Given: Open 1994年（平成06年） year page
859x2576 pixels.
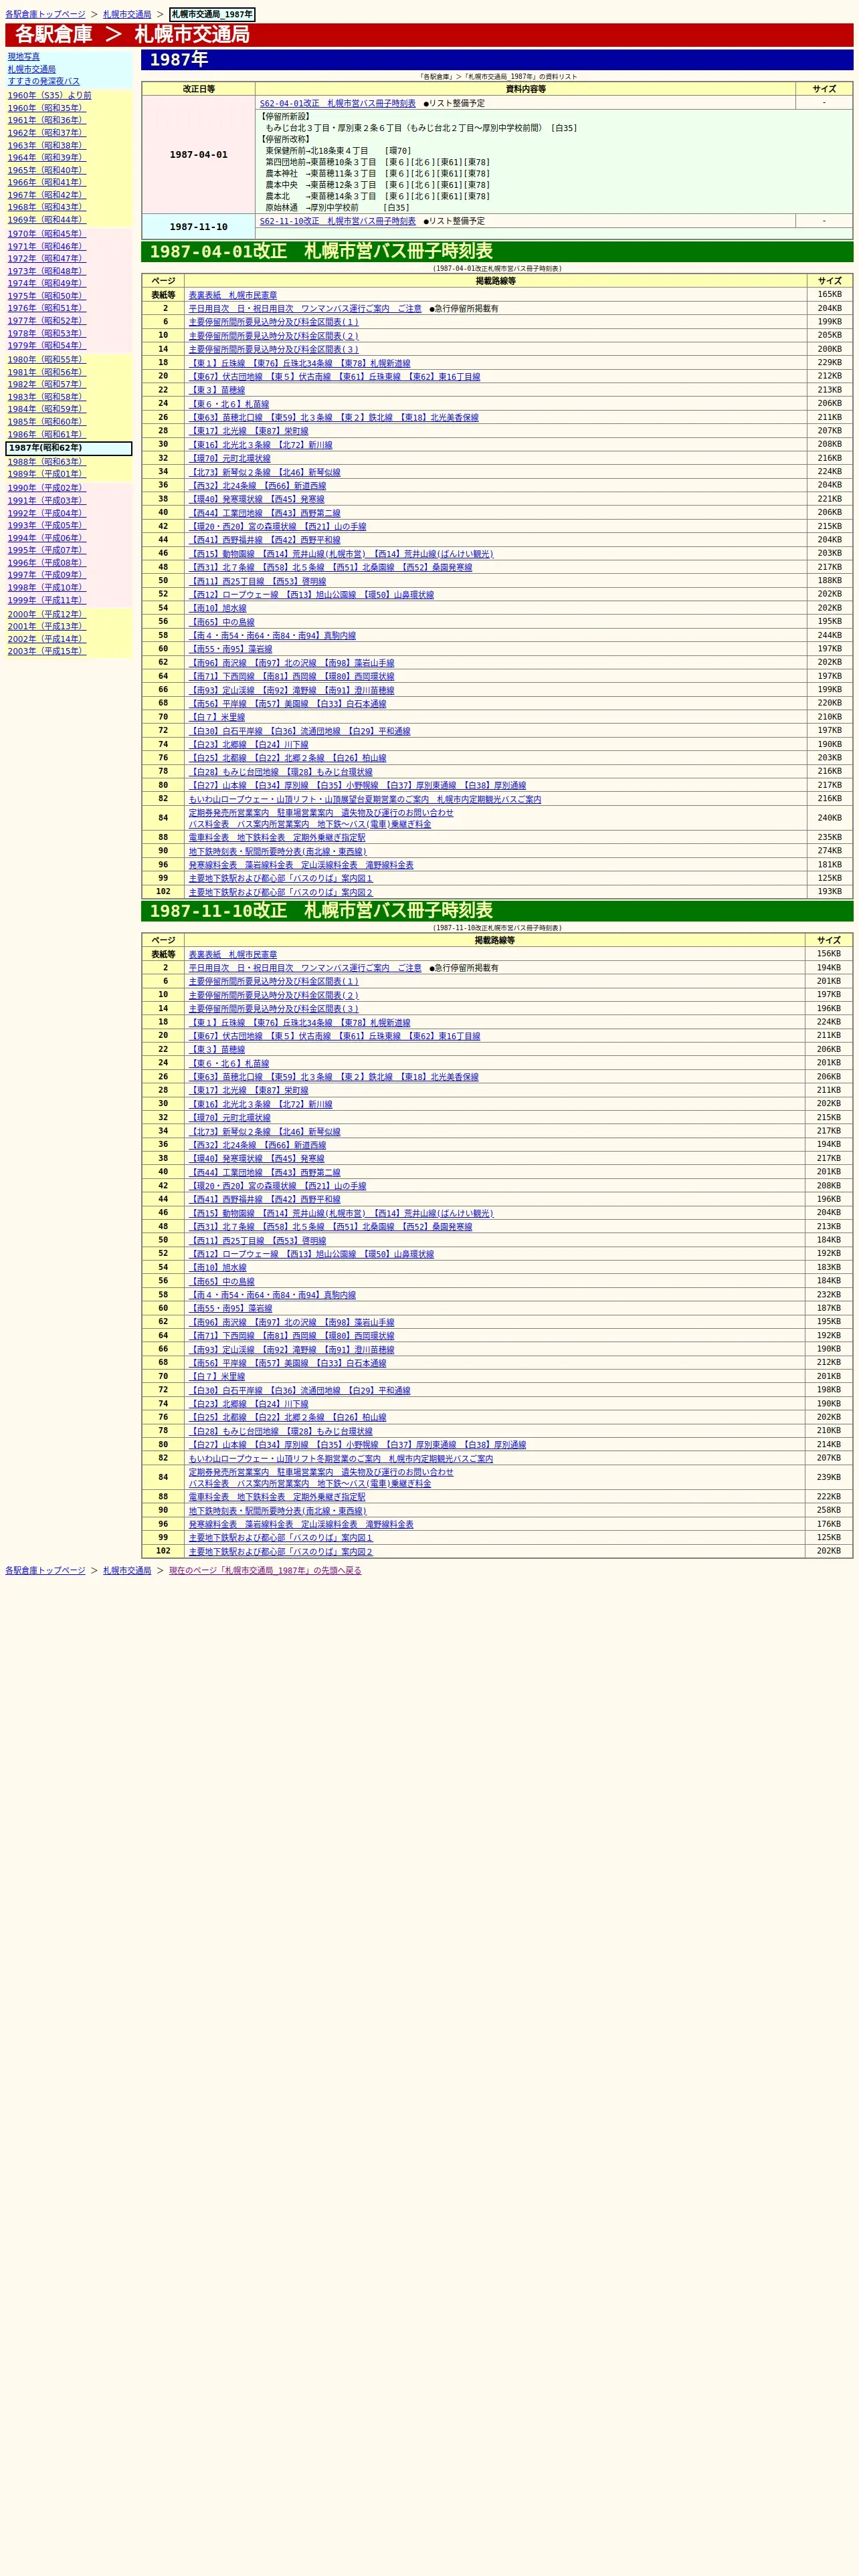Looking at the screenshot, I should [x=47, y=538].
